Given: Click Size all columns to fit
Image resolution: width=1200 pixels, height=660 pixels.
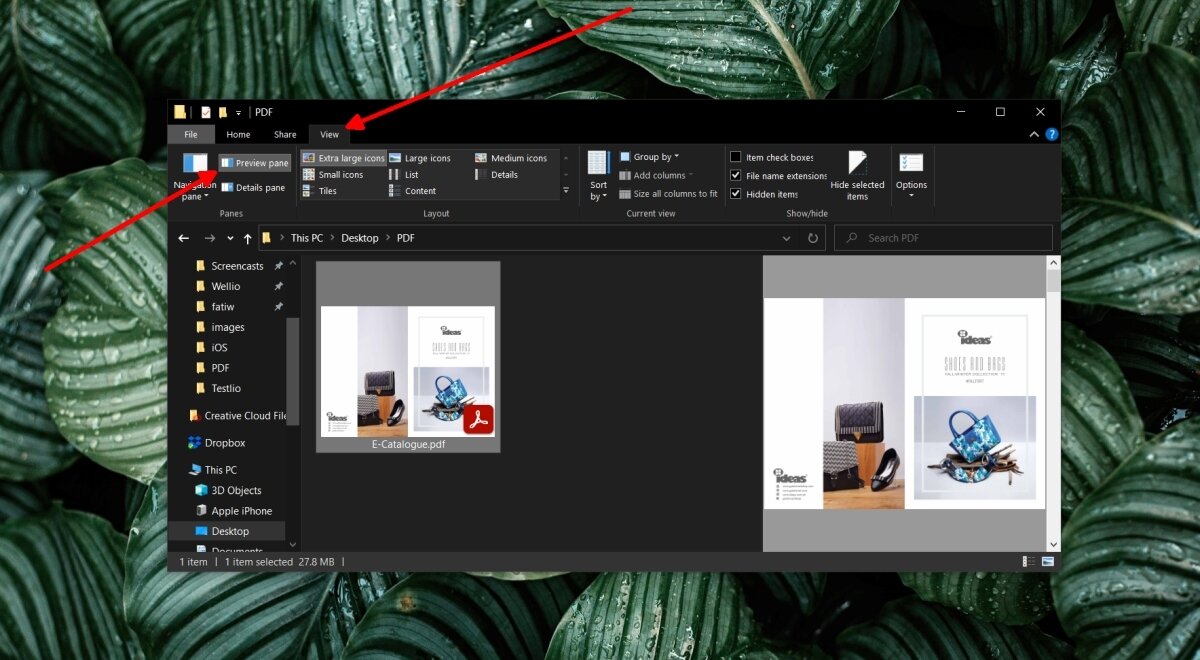Looking at the screenshot, I should [x=667, y=194].
